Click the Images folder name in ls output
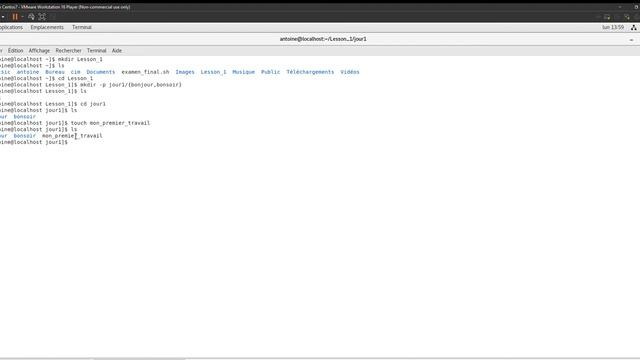640x360 pixels. tap(185, 72)
